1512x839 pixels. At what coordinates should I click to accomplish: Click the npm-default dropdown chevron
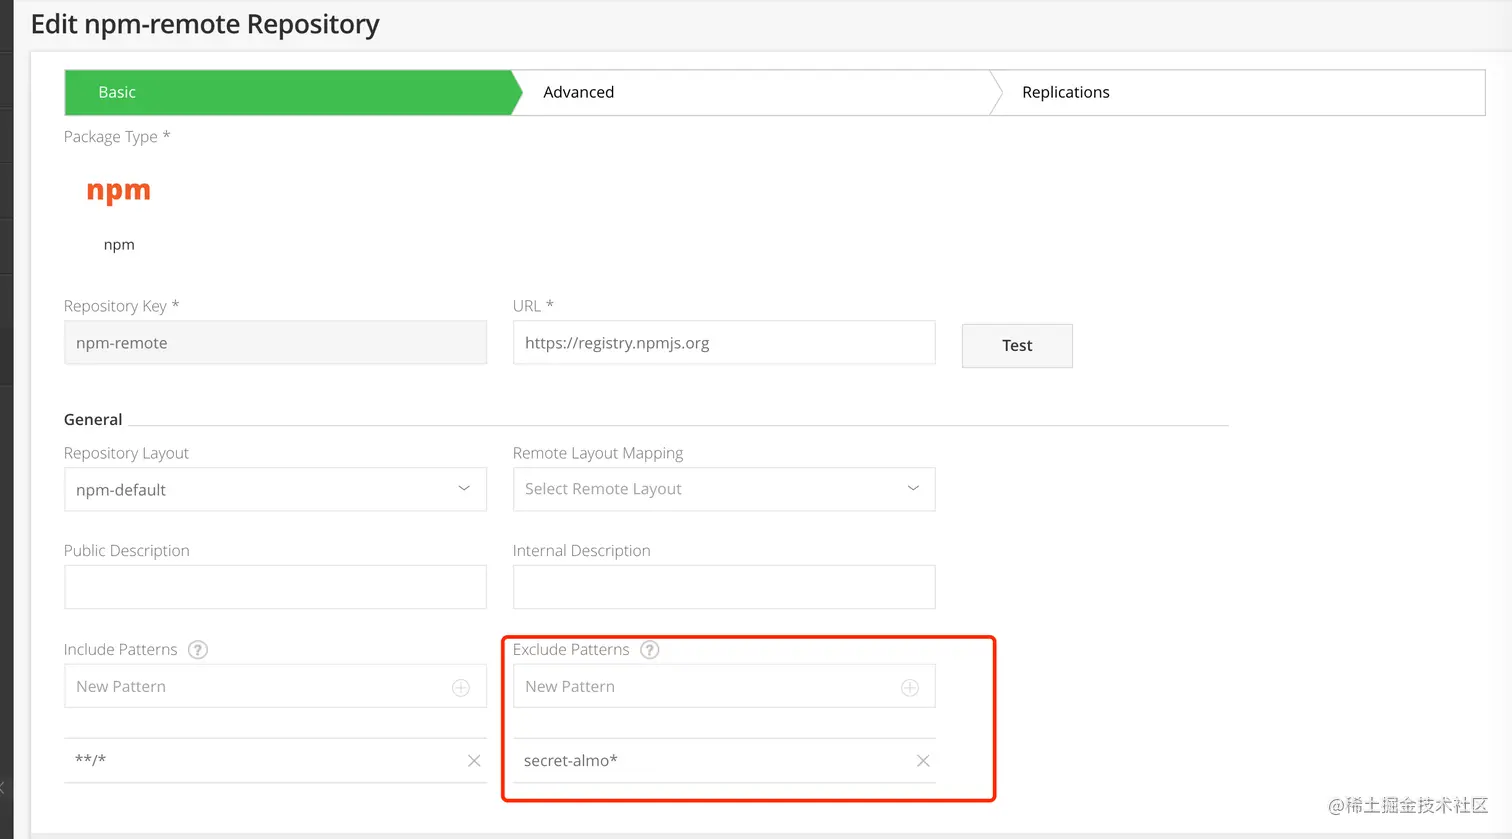(x=464, y=489)
